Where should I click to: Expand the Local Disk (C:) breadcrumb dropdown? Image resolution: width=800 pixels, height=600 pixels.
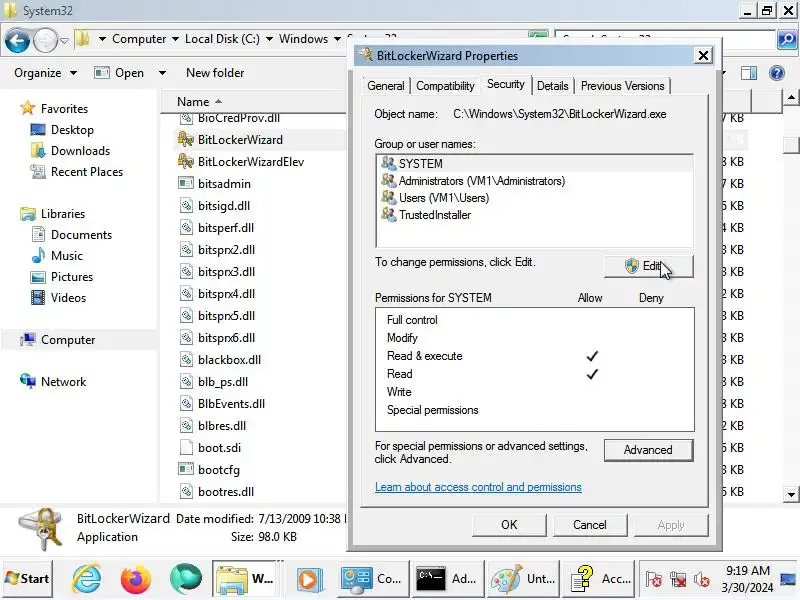(269, 39)
